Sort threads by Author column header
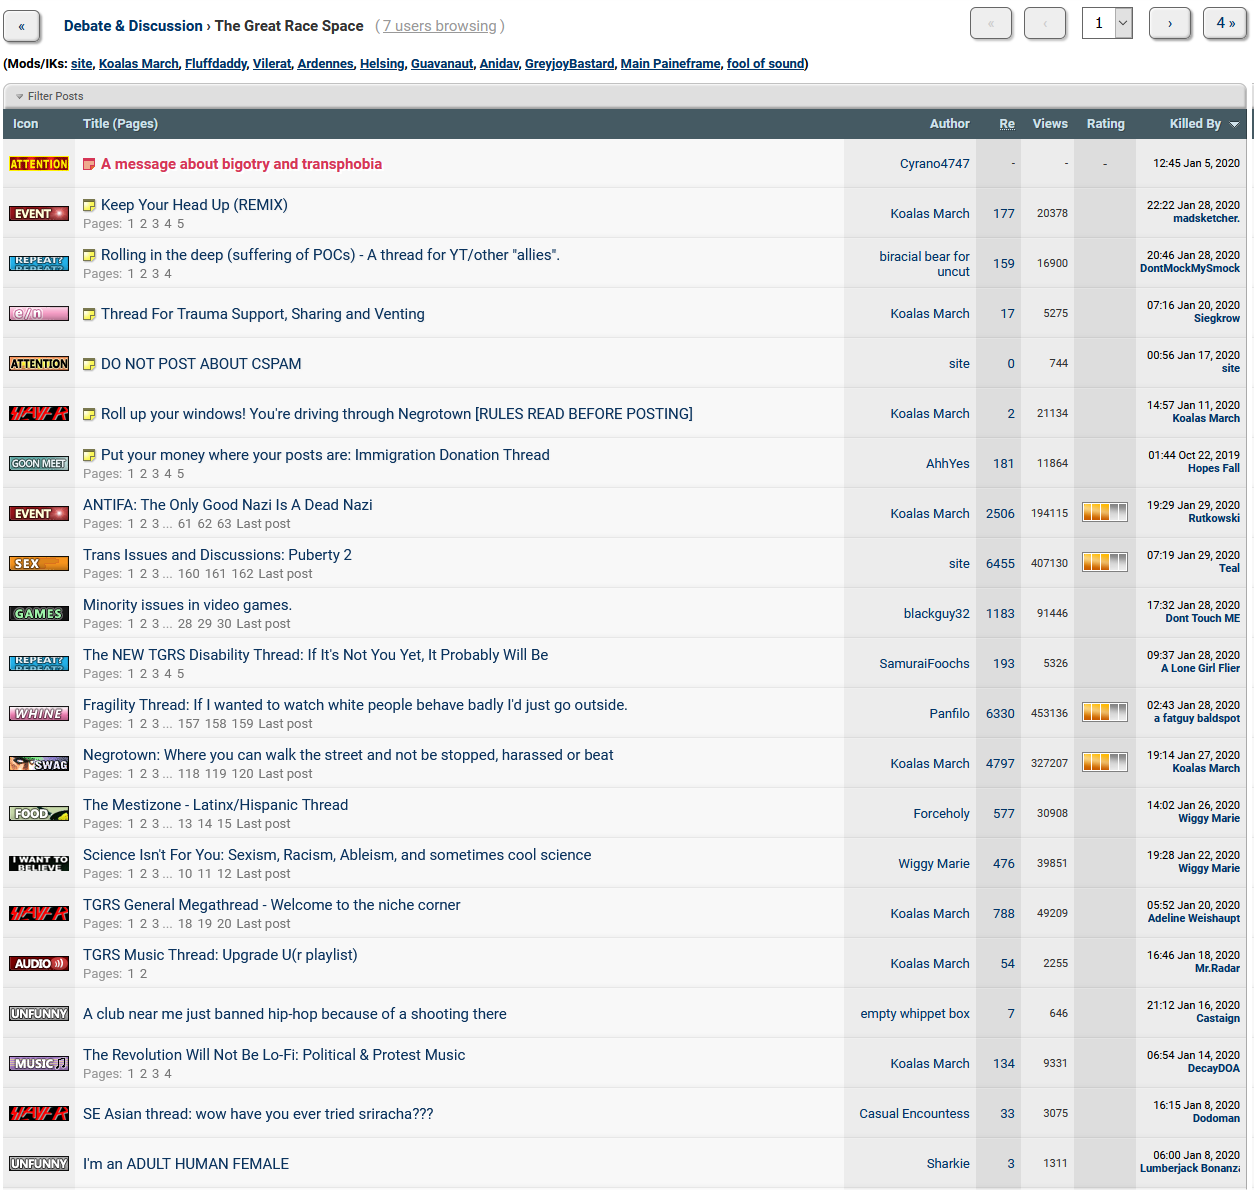Screen dimensions: 1254x1190 pyautogui.click(x=950, y=124)
